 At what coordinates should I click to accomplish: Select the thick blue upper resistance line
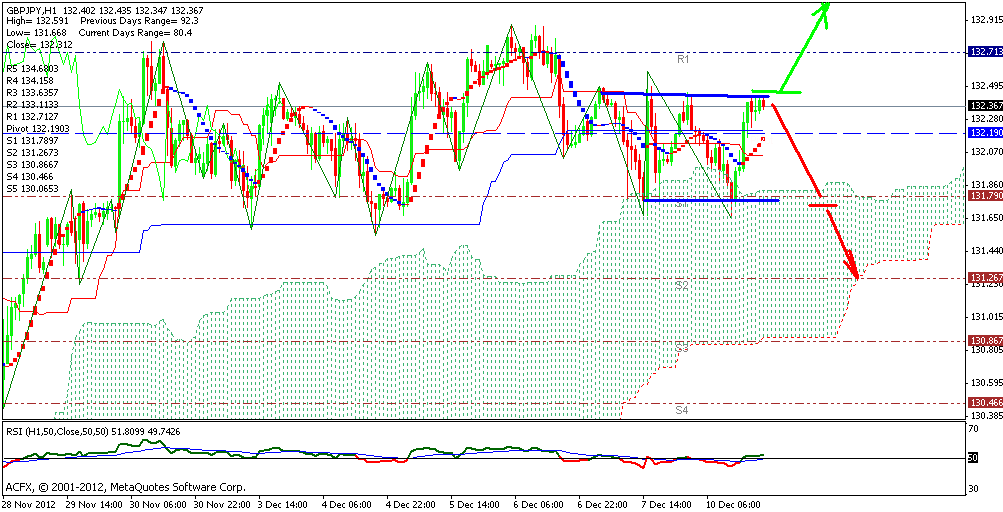(680, 95)
